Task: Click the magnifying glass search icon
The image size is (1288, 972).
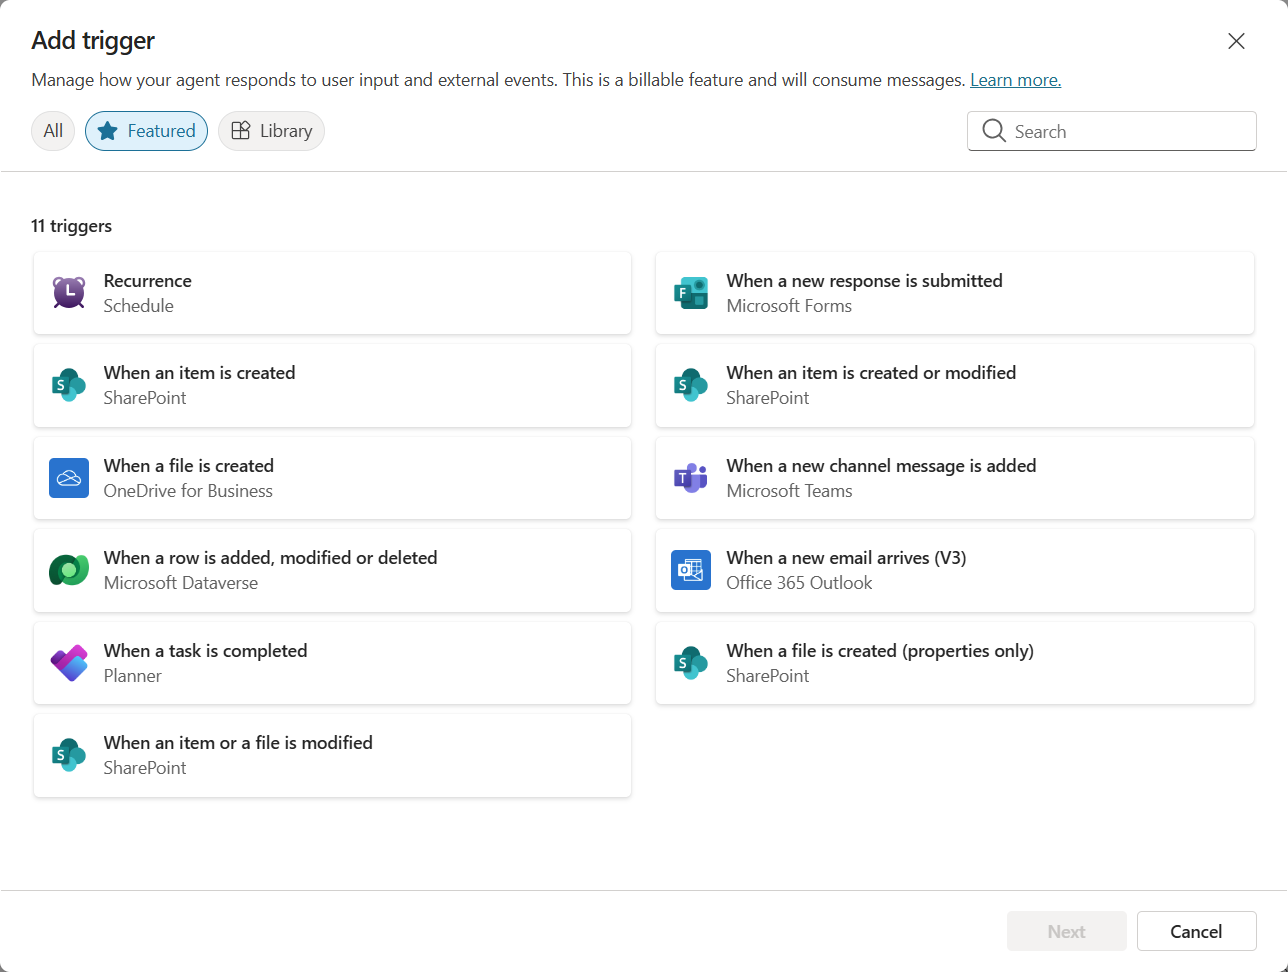Action: pyautogui.click(x=994, y=131)
